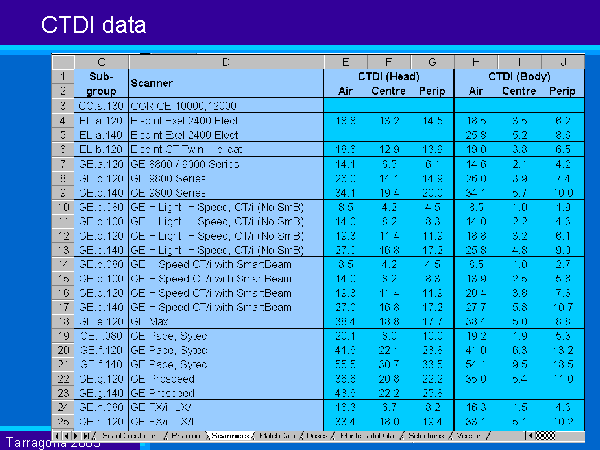Open the Selections sheet tab
Screen dimensions: 600x450
[427, 436]
